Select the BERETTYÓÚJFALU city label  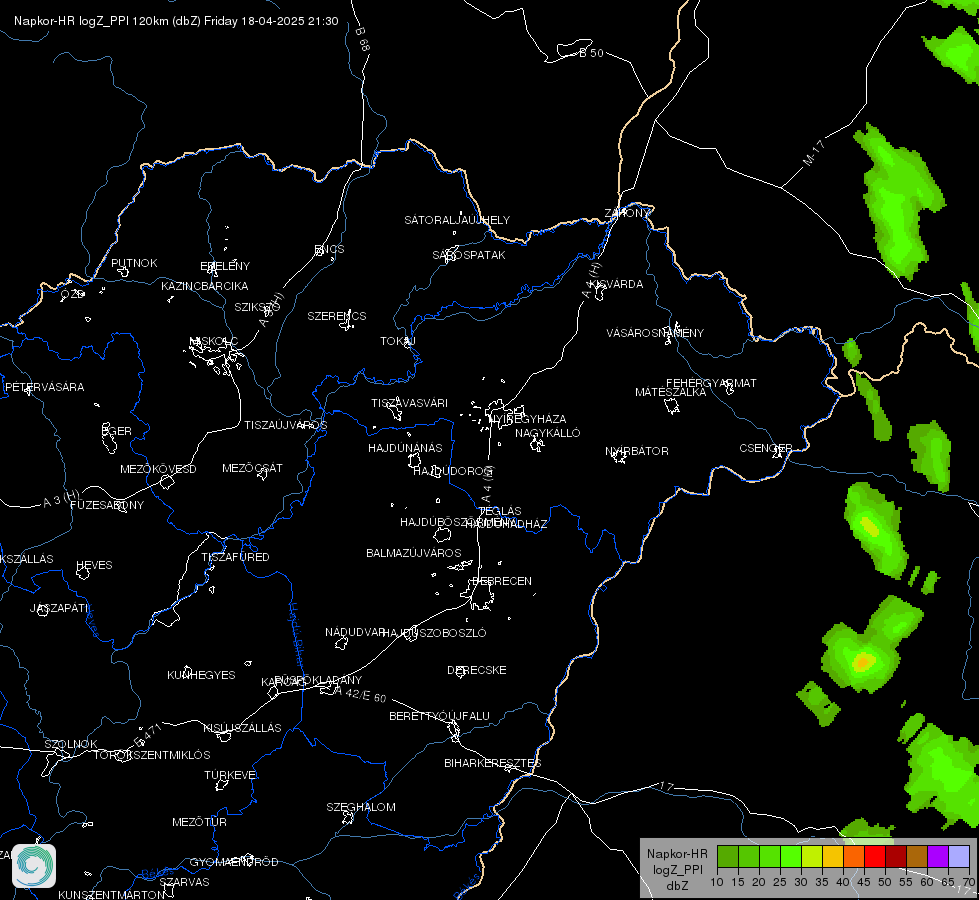(x=440, y=716)
